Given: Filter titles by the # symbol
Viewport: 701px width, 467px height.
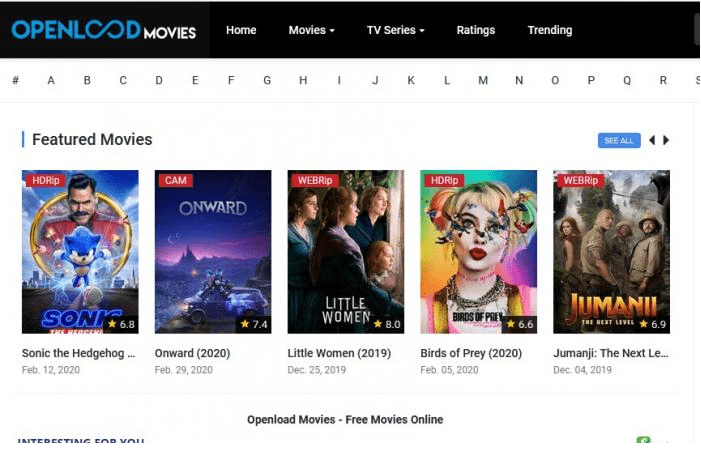Looking at the screenshot, I should [16, 80].
